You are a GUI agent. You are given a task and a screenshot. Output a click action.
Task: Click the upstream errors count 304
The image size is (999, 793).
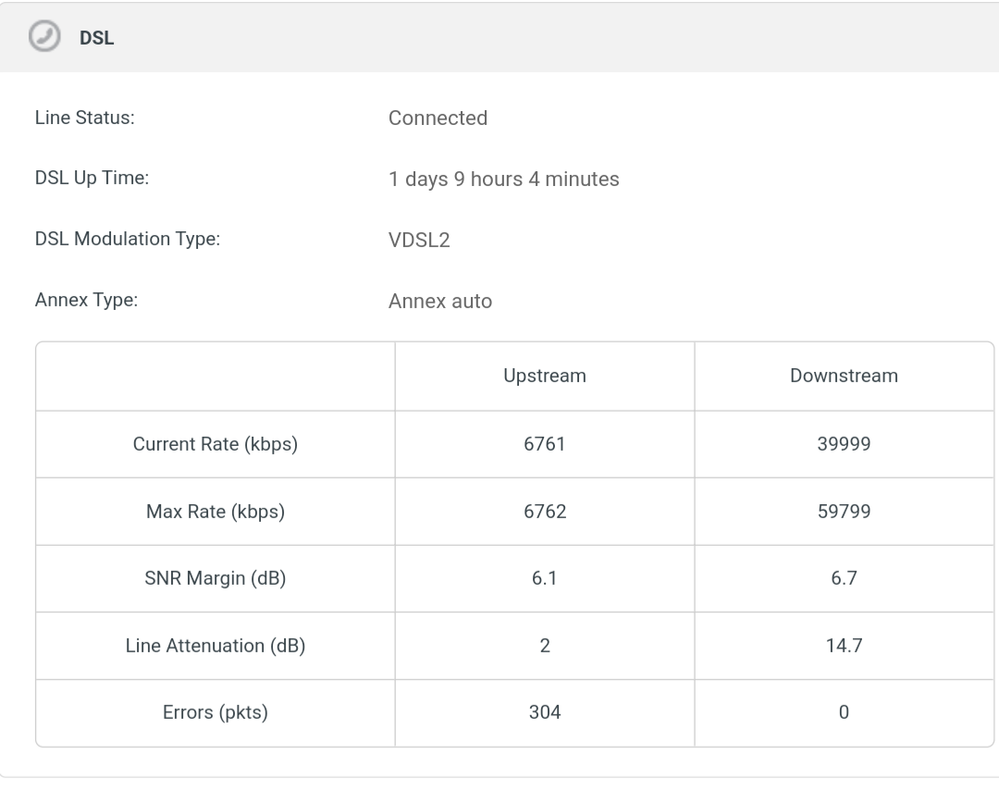544,713
